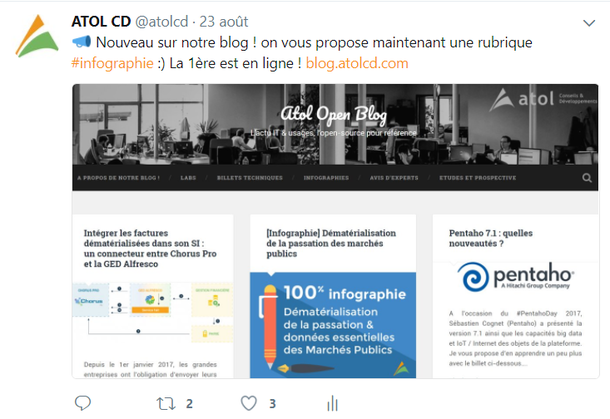
Task: Click the Atol Open Blog title
Action: click(334, 114)
